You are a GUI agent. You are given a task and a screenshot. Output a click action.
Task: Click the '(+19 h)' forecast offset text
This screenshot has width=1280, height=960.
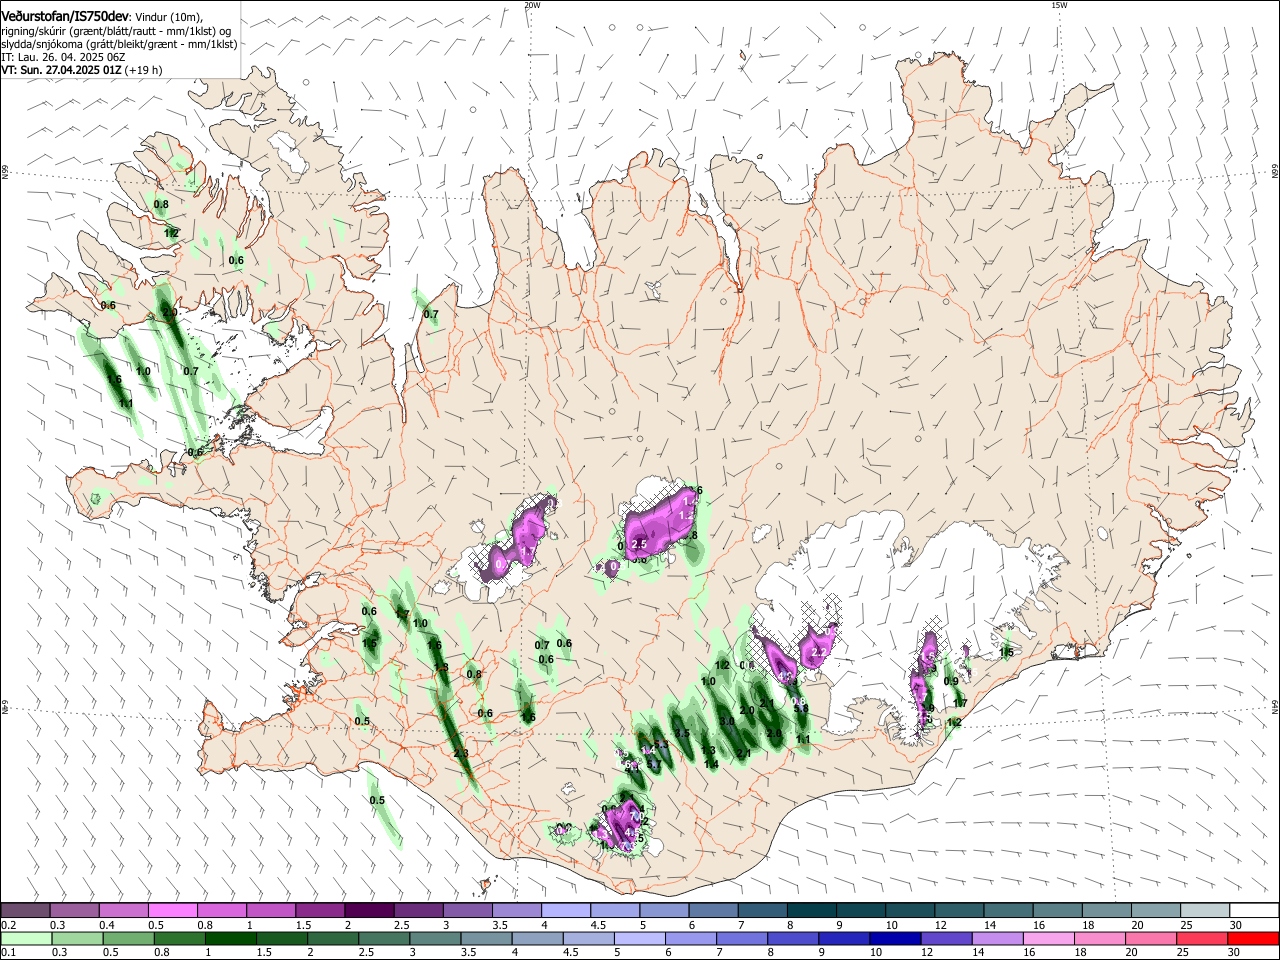[x=142, y=70]
